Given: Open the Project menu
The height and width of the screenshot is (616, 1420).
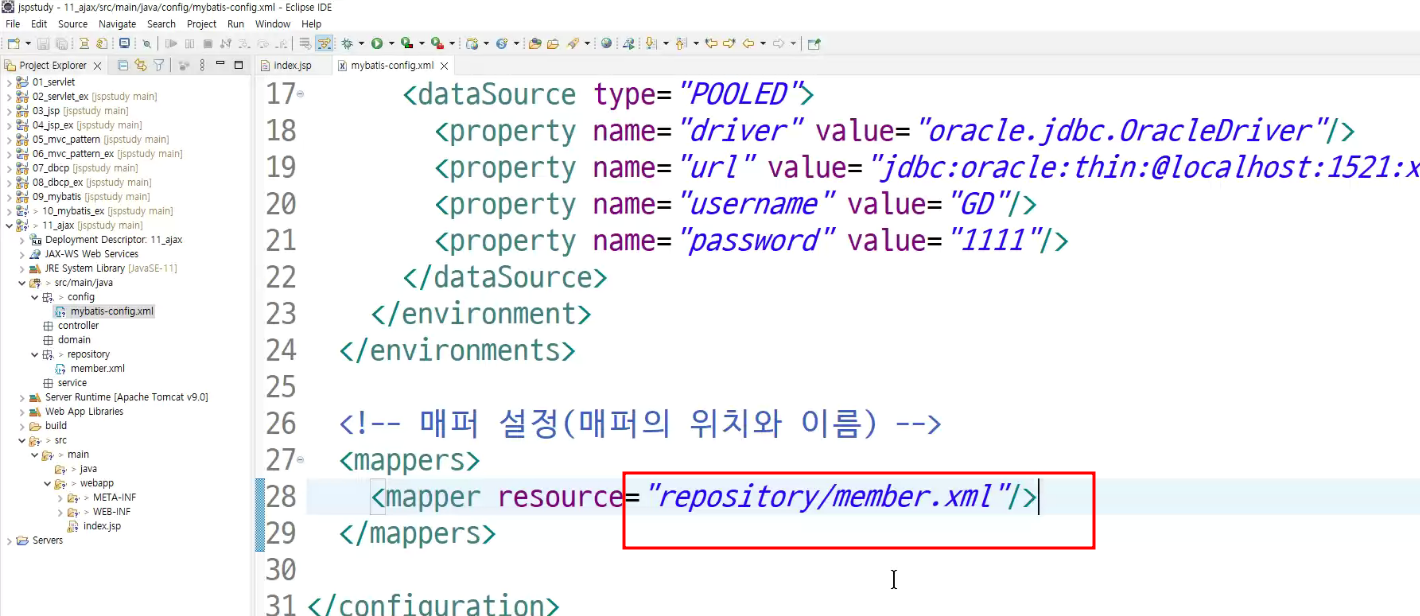Looking at the screenshot, I should pyautogui.click(x=202, y=24).
